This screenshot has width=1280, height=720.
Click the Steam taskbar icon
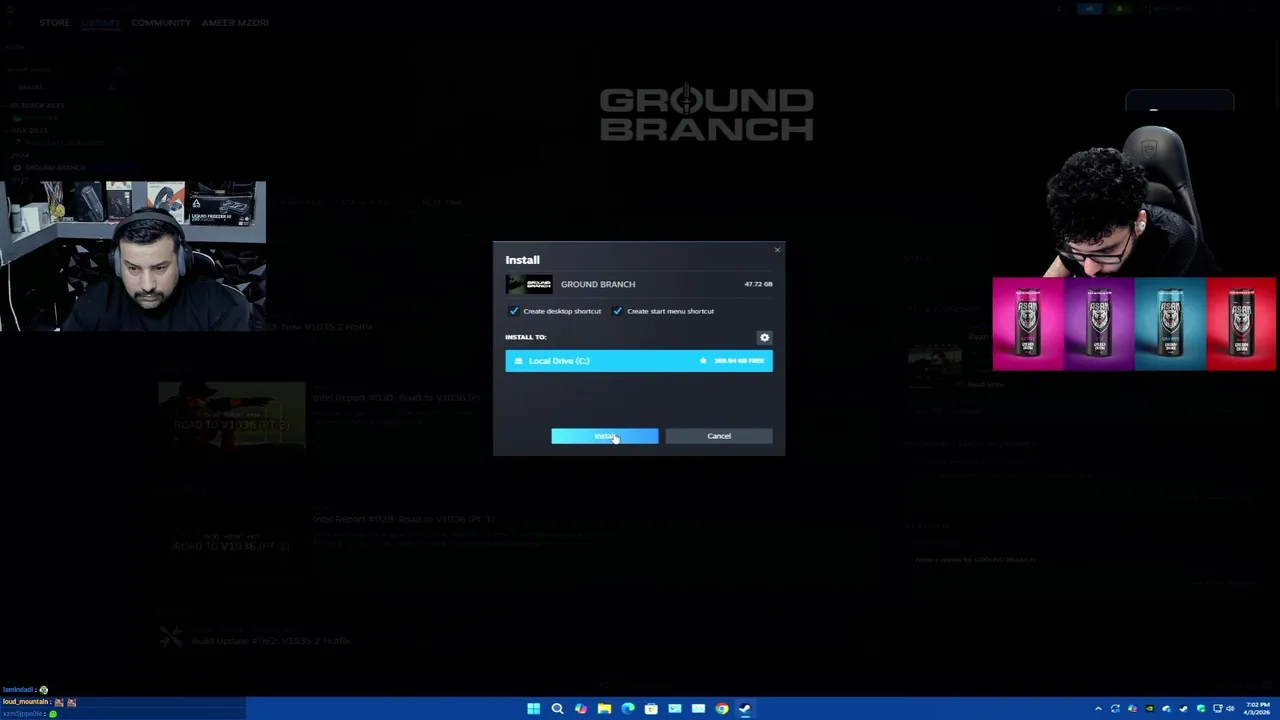[745, 709]
